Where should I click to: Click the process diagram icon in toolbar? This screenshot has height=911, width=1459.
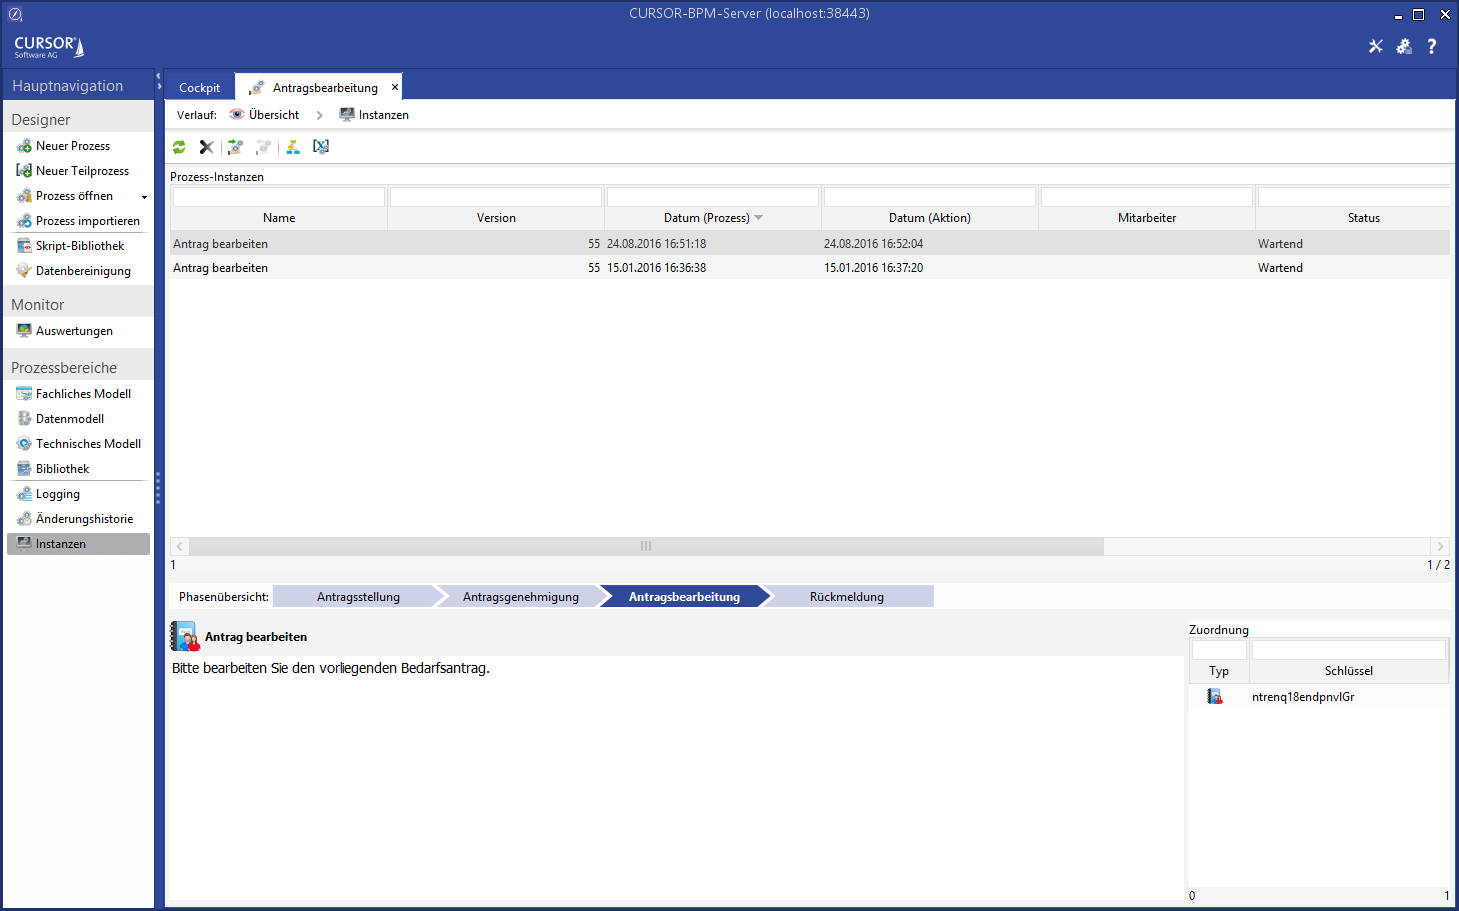tap(293, 147)
